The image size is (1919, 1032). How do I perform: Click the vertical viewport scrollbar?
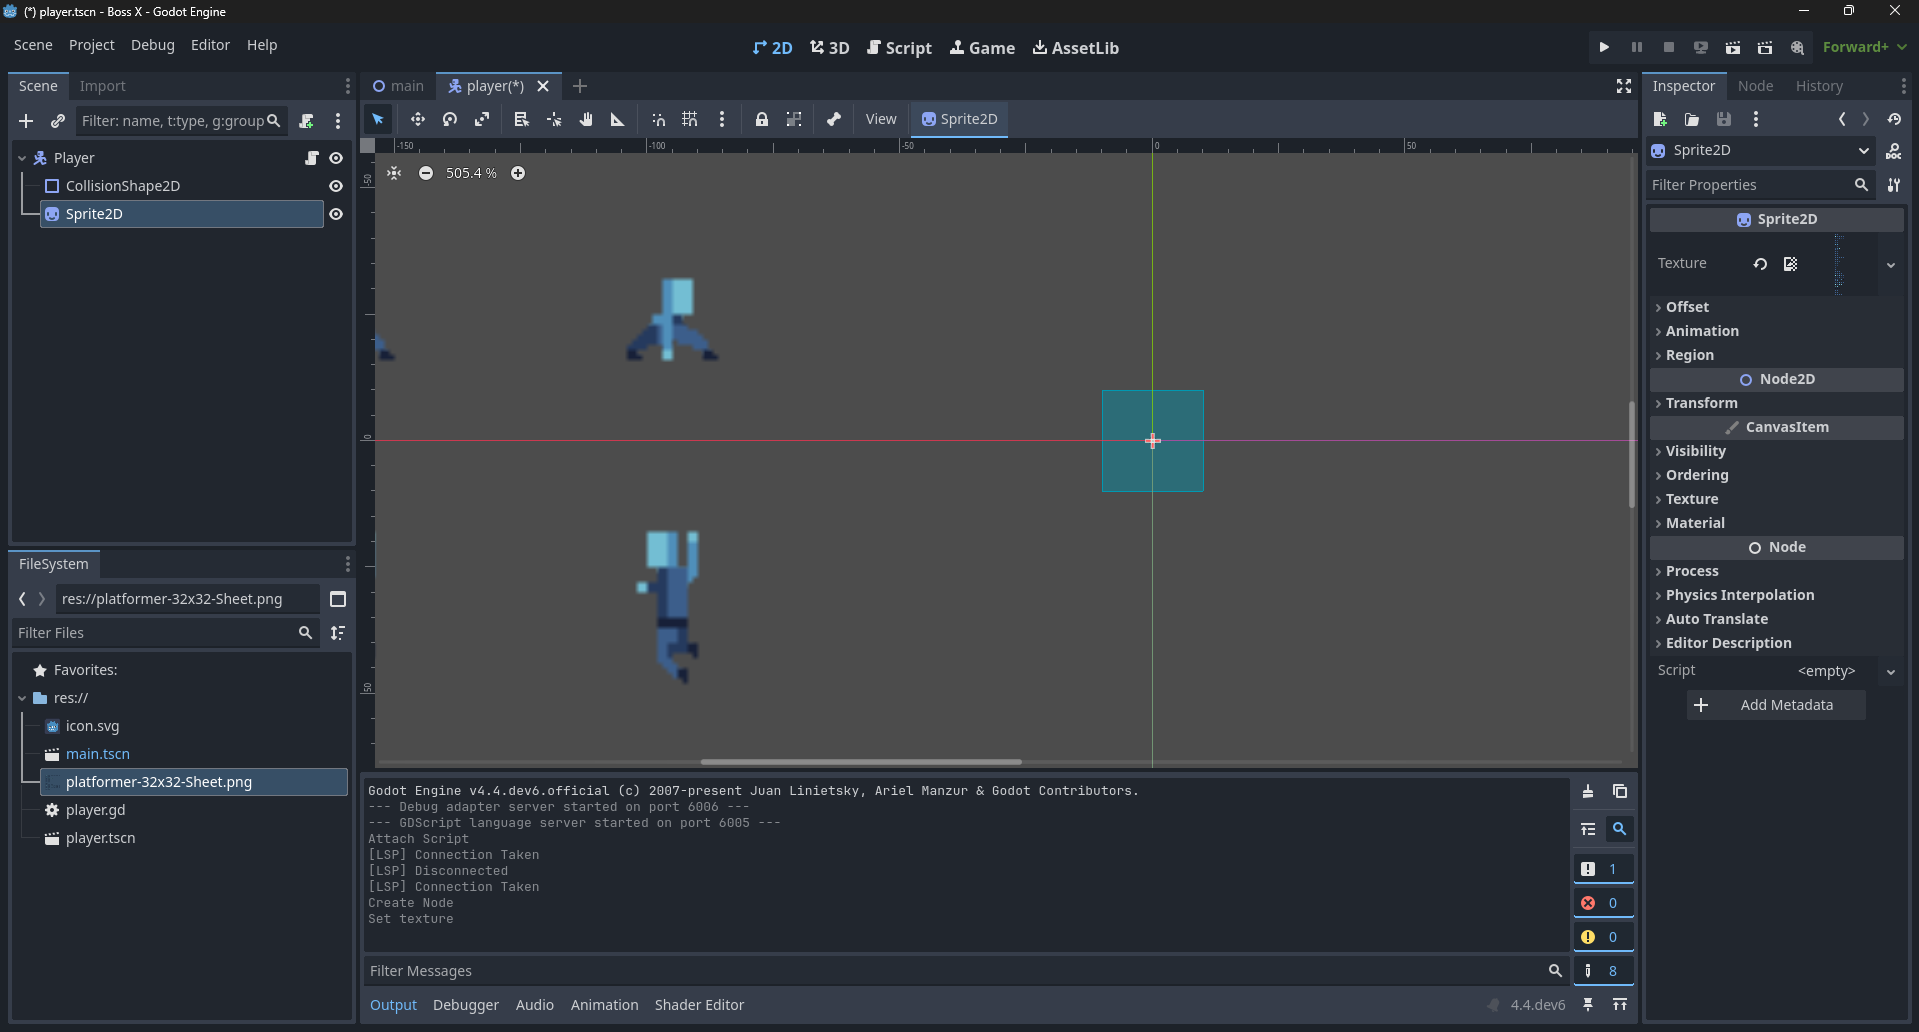point(1632,455)
